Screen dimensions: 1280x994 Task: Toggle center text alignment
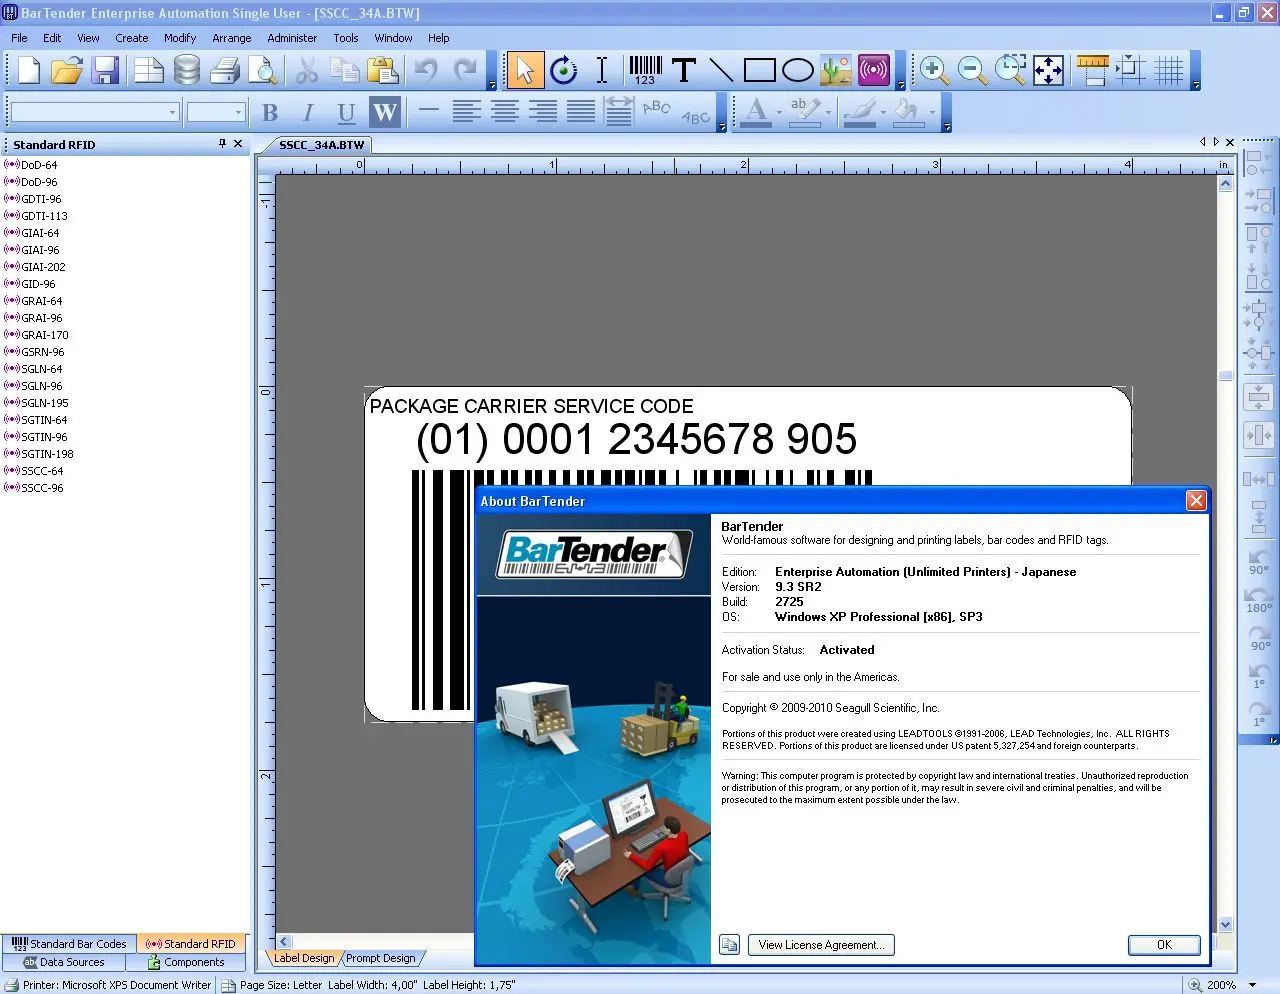505,112
